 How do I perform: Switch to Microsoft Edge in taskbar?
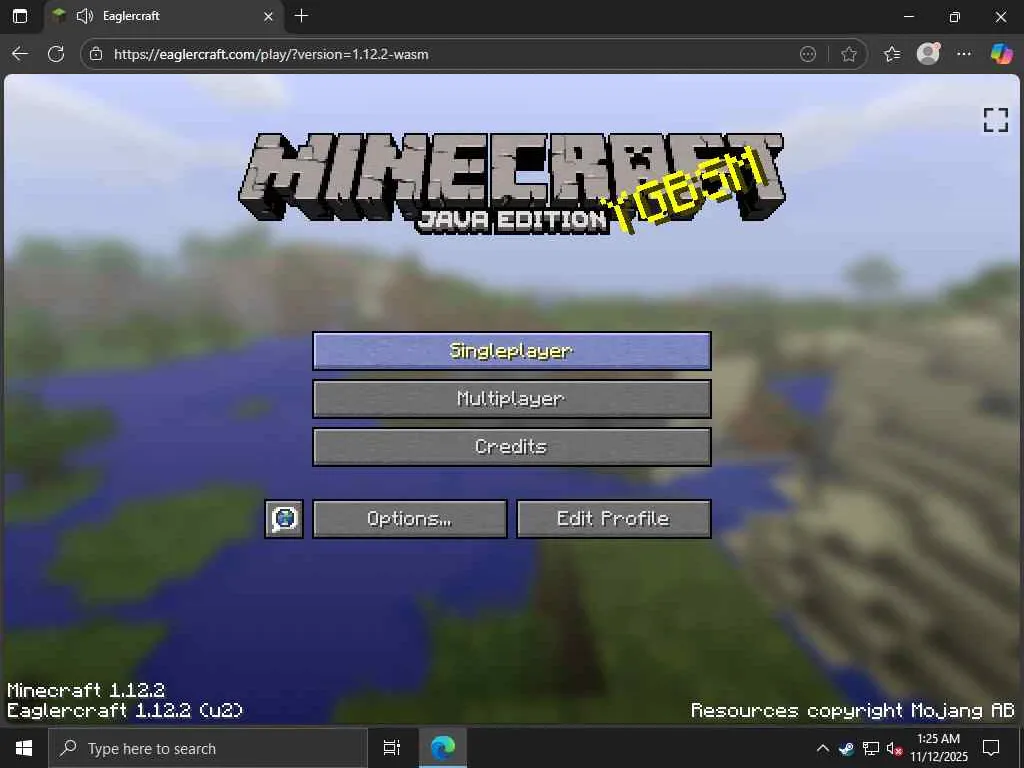[442, 748]
